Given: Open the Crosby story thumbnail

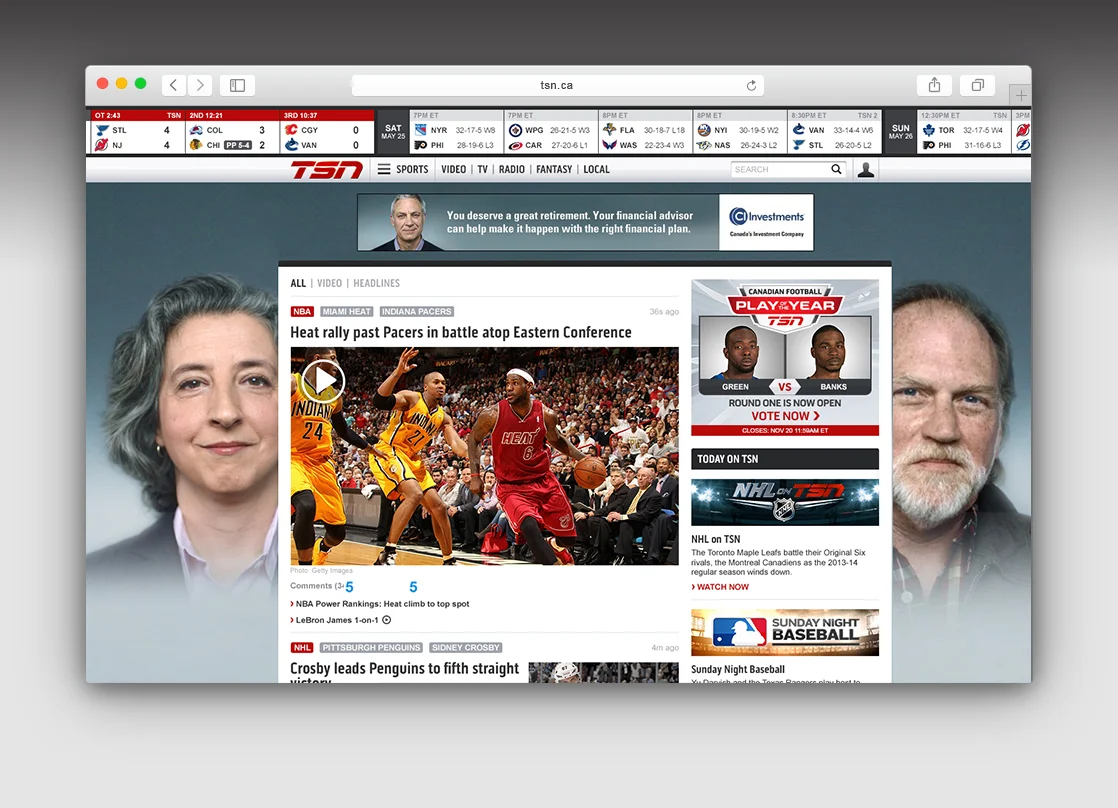Looking at the screenshot, I should 603,673.
